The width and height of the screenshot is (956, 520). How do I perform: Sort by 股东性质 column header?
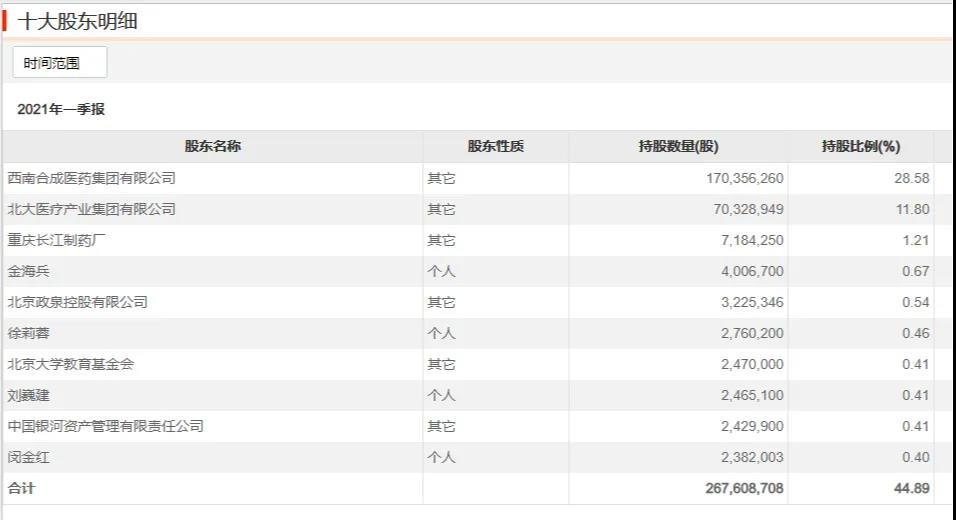[496, 146]
